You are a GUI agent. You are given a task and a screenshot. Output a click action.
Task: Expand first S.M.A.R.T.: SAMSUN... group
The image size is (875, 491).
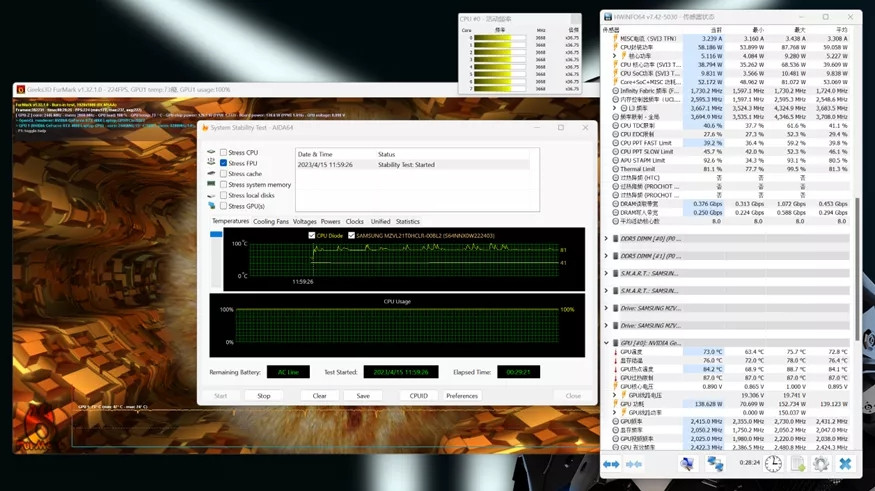pyautogui.click(x=607, y=273)
